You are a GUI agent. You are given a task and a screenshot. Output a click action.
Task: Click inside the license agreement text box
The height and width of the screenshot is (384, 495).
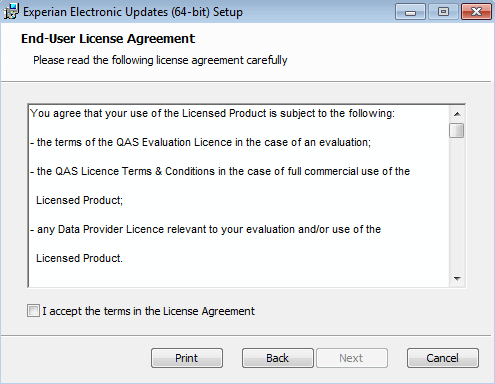(239, 196)
